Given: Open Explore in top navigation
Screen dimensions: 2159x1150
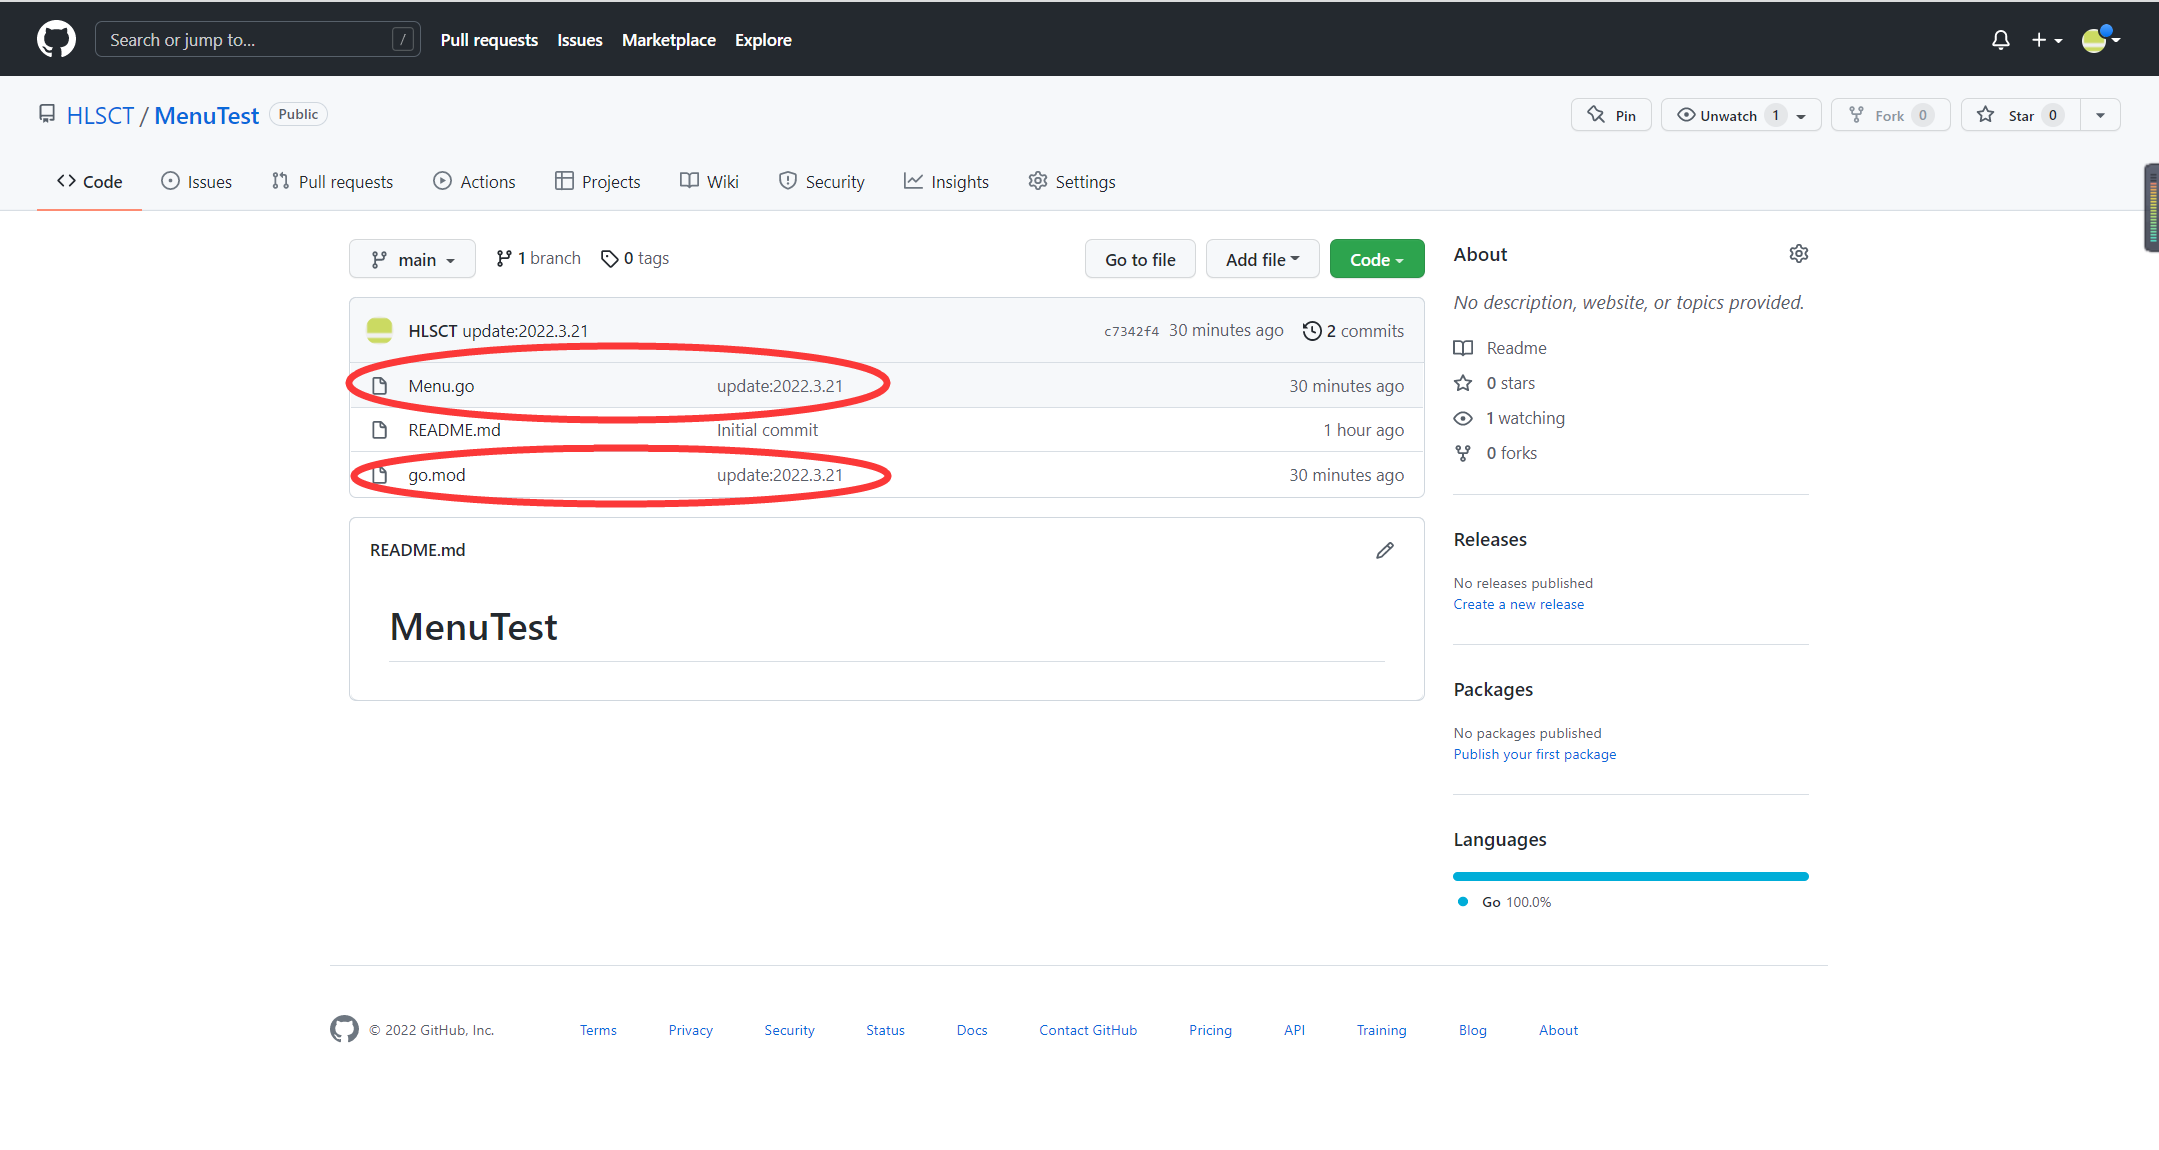Looking at the screenshot, I should coord(763,40).
